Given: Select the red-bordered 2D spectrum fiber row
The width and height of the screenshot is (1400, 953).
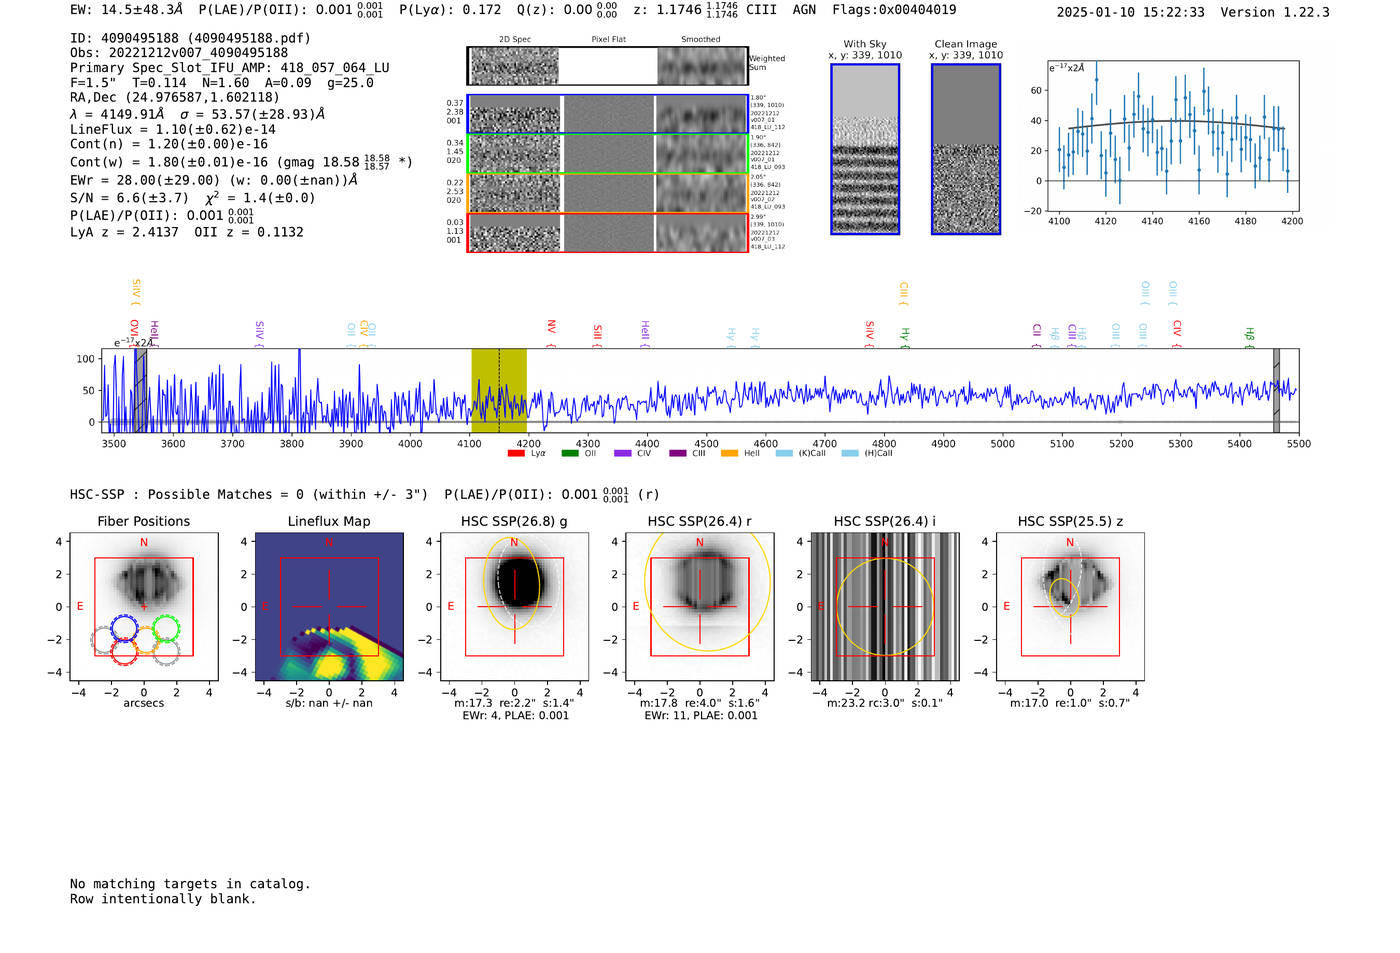Looking at the screenshot, I should (607, 232).
